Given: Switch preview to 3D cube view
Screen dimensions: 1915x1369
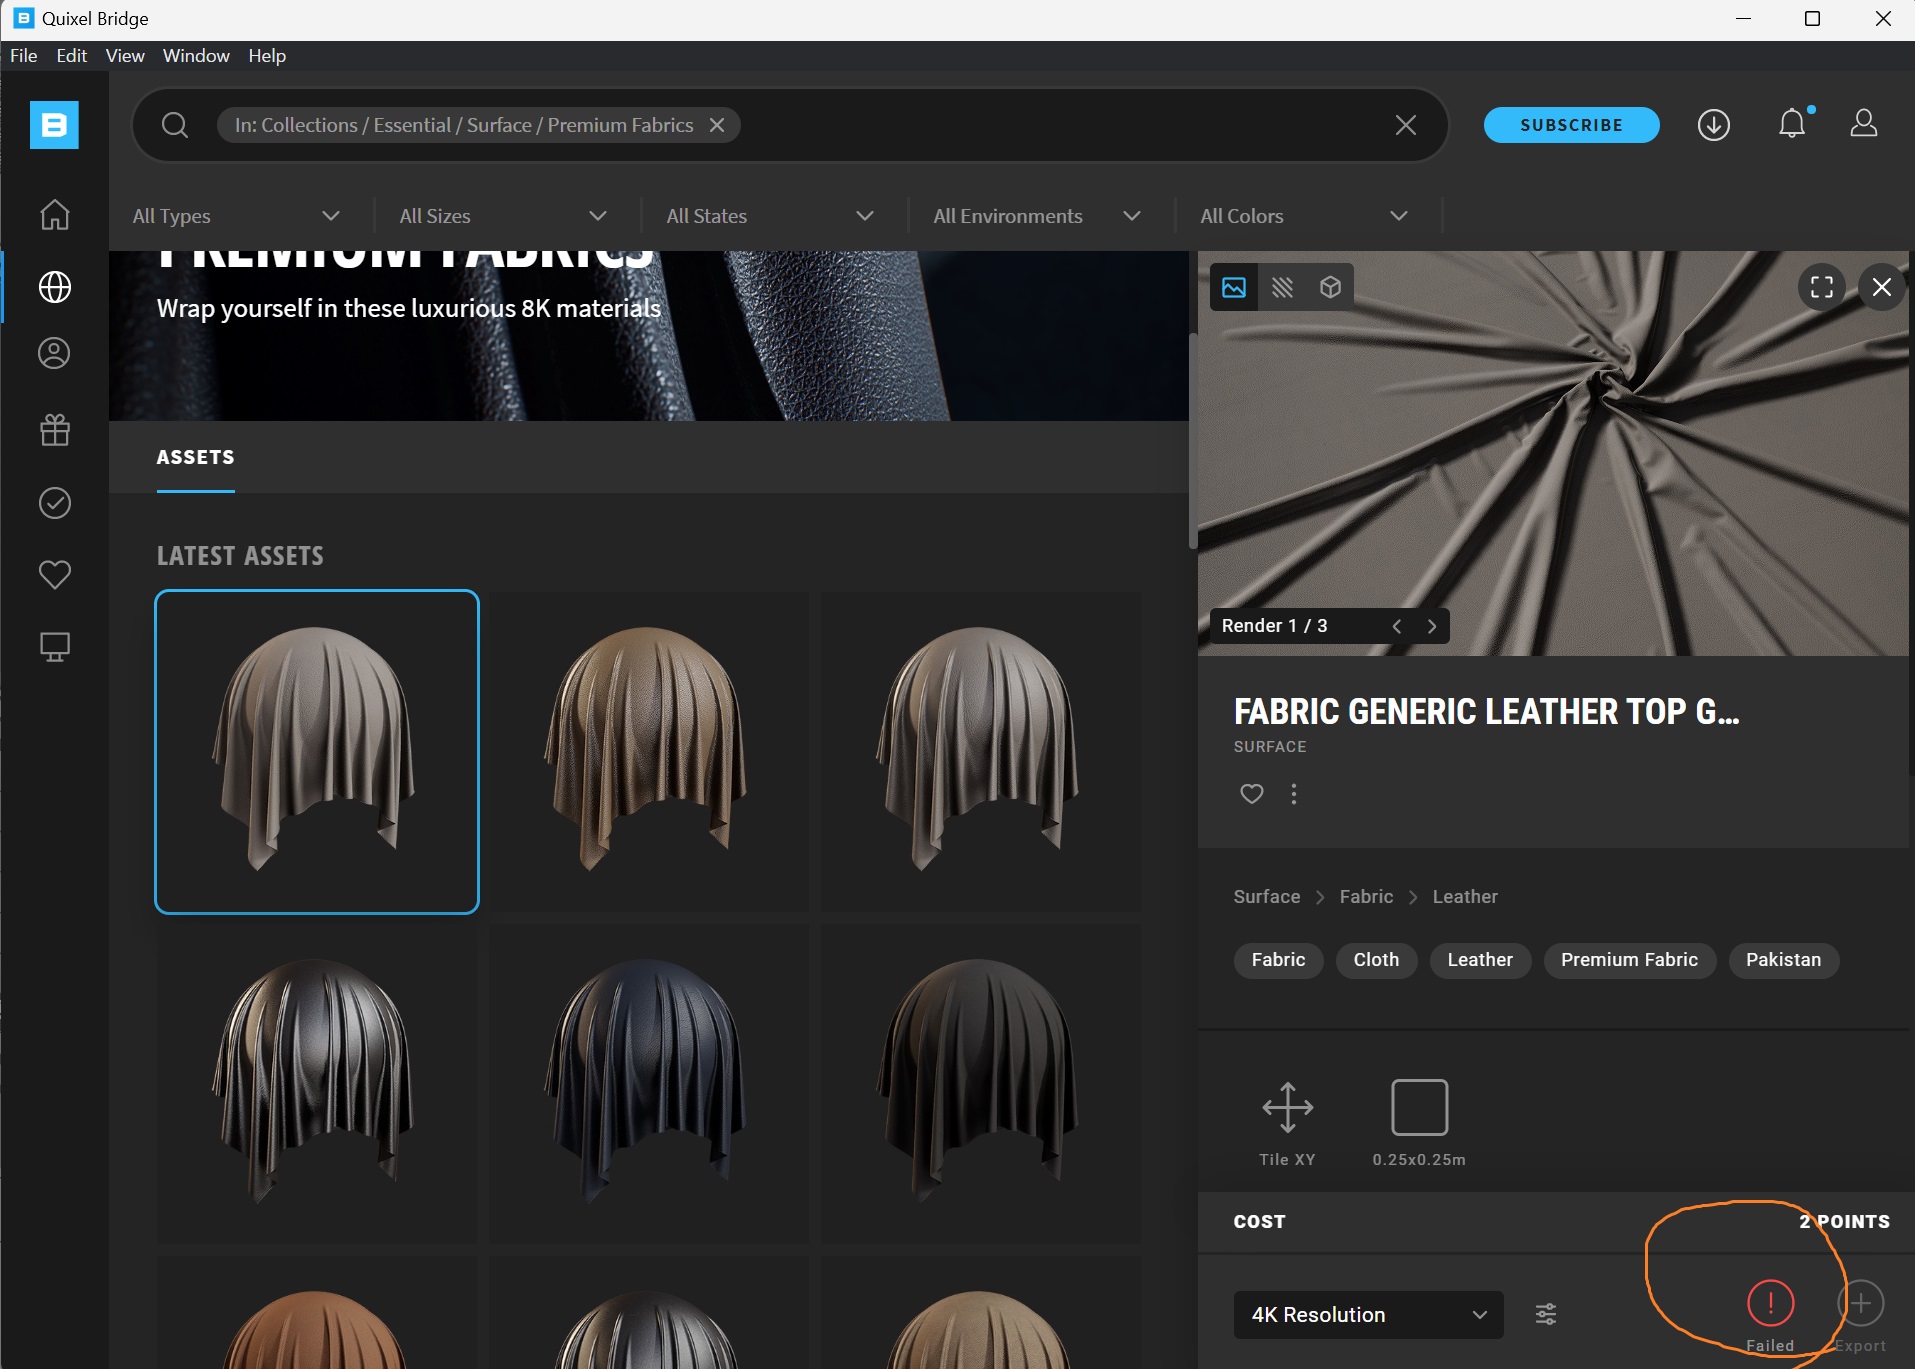Looking at the screenshot, I should point(1330,287).
